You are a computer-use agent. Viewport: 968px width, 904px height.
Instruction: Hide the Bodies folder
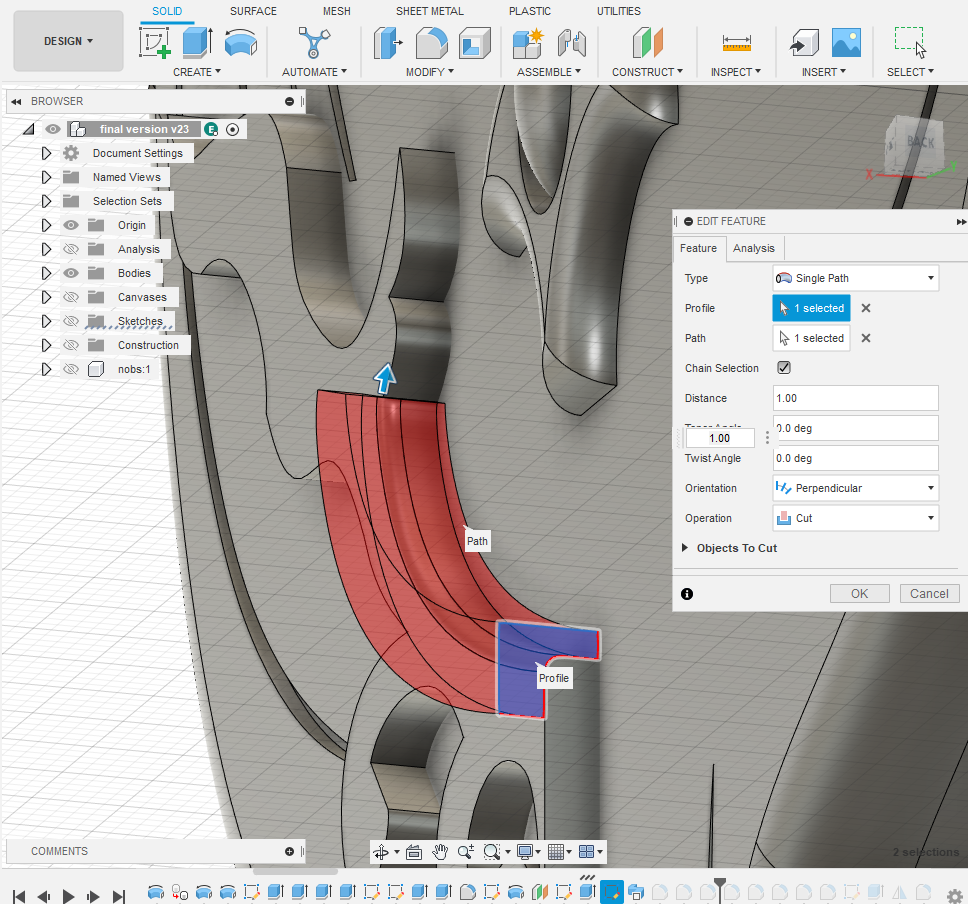click(71, 273)
